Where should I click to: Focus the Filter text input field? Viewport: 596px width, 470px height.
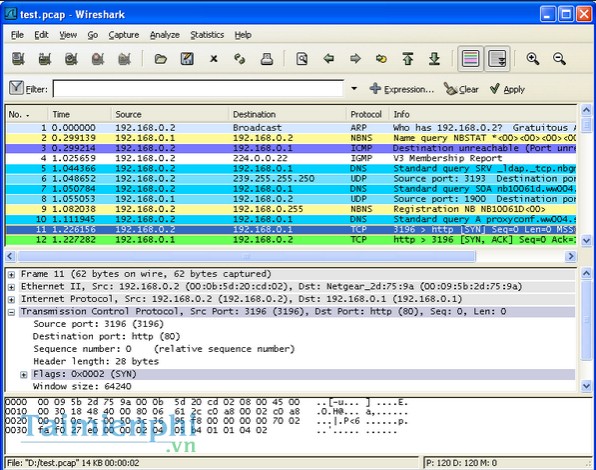[x=198, y=89]
